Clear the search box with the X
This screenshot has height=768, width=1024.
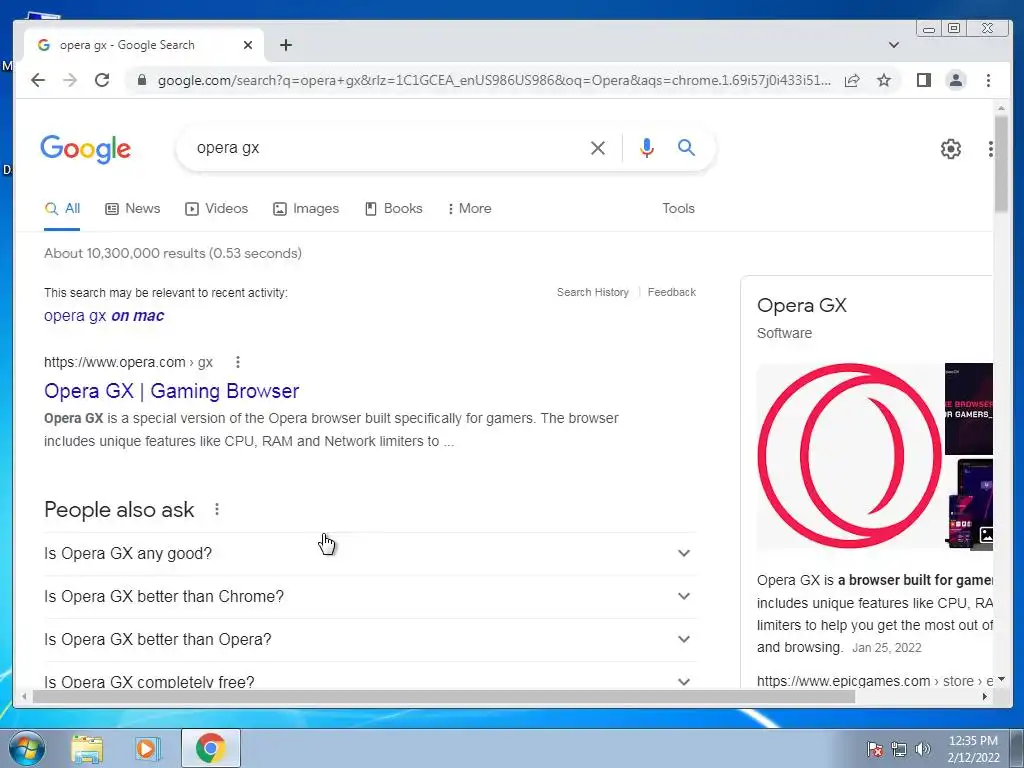(597, 148)
